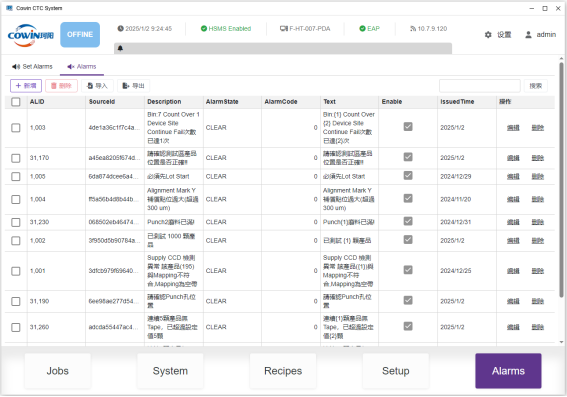Toggle the select-all checkbox in the header
The width and height of the screenshot is (567, 397).
coord(16,102)
